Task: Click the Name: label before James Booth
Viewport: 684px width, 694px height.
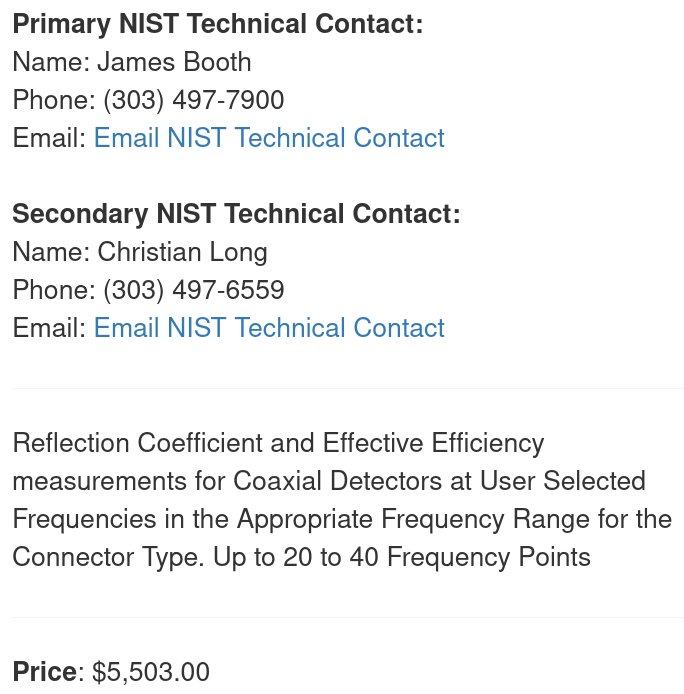Action: [51, 62]
